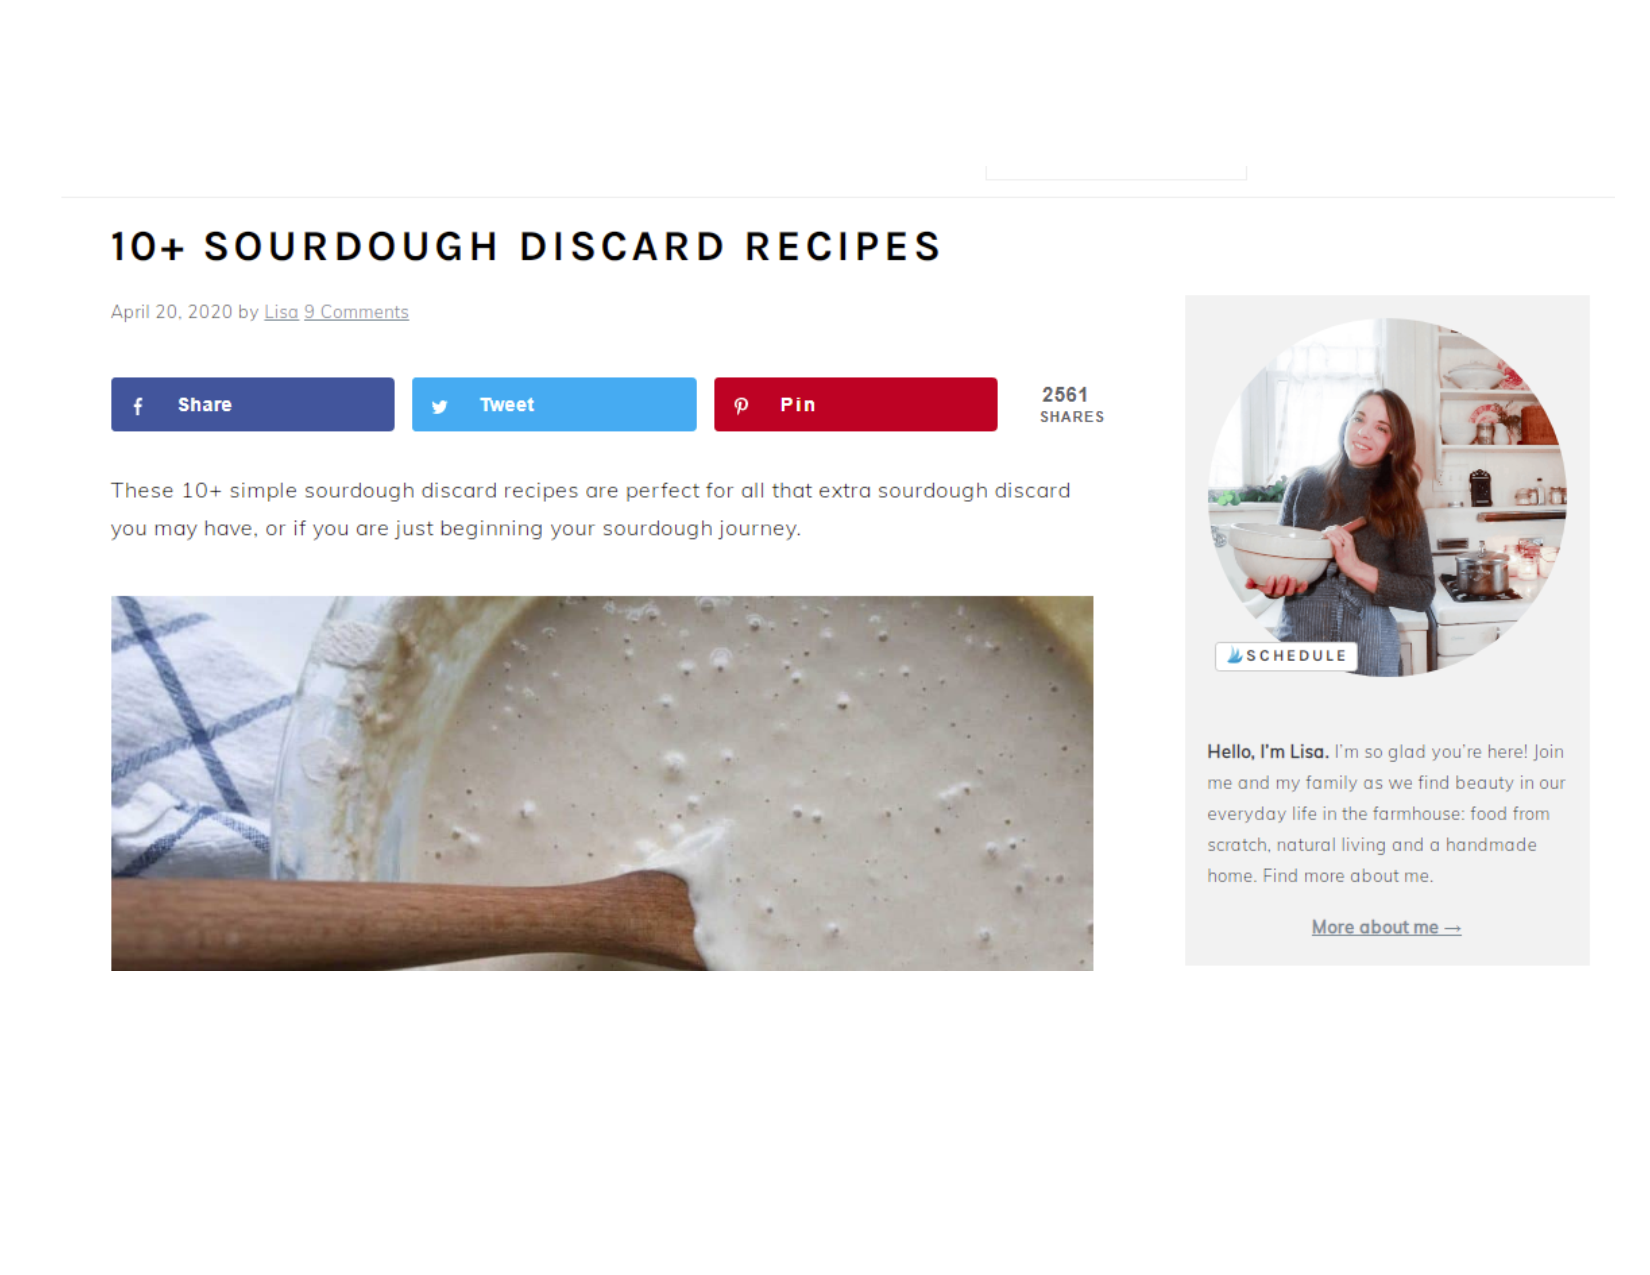Viewport: 1650px width, 1275px height.
Task: Tweet this article using the Tweet label
Action: (507, 405)
